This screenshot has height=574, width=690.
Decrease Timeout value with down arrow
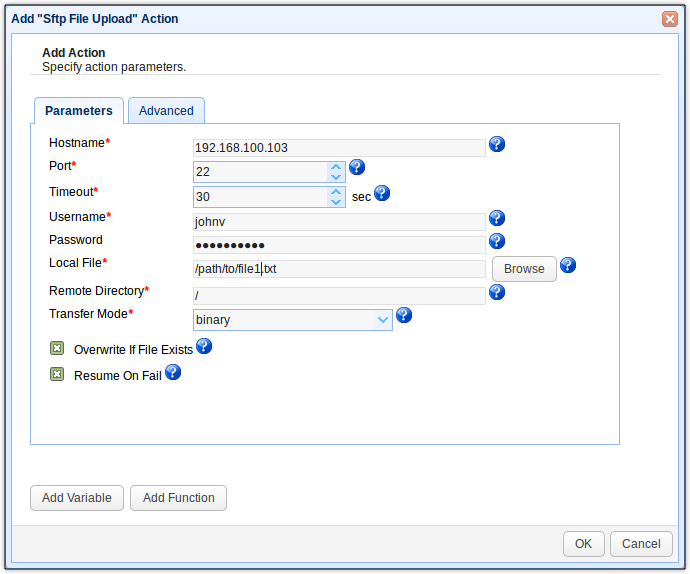tap(336, 202)
